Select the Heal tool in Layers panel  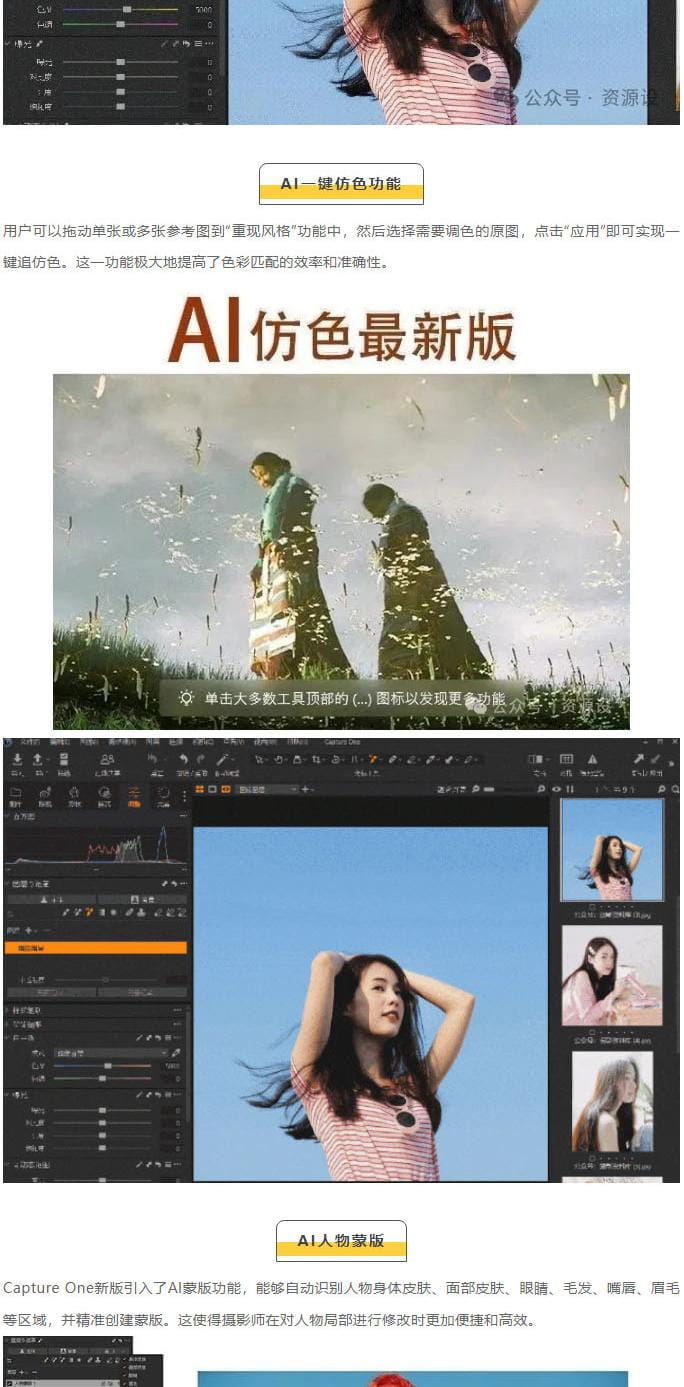pyautogui.click(x=129, y=912)
